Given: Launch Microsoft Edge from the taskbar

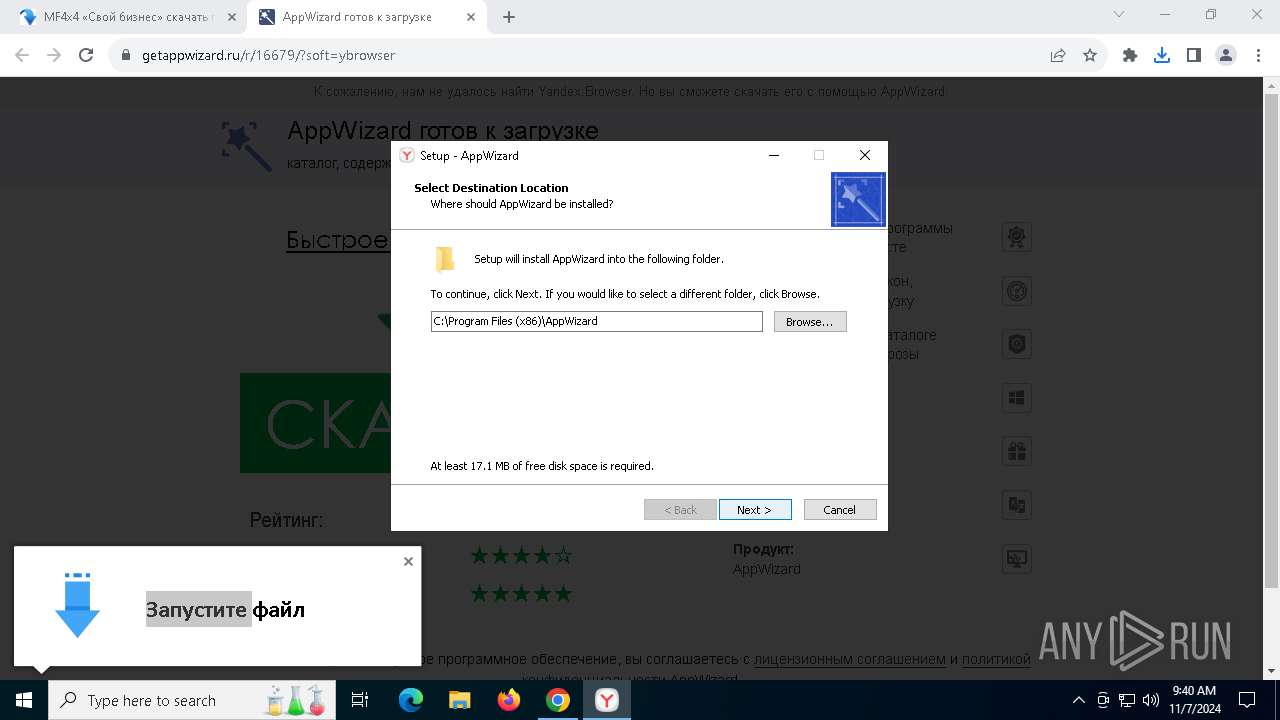Looking at the screenshot, I should (x=411, y=700).
